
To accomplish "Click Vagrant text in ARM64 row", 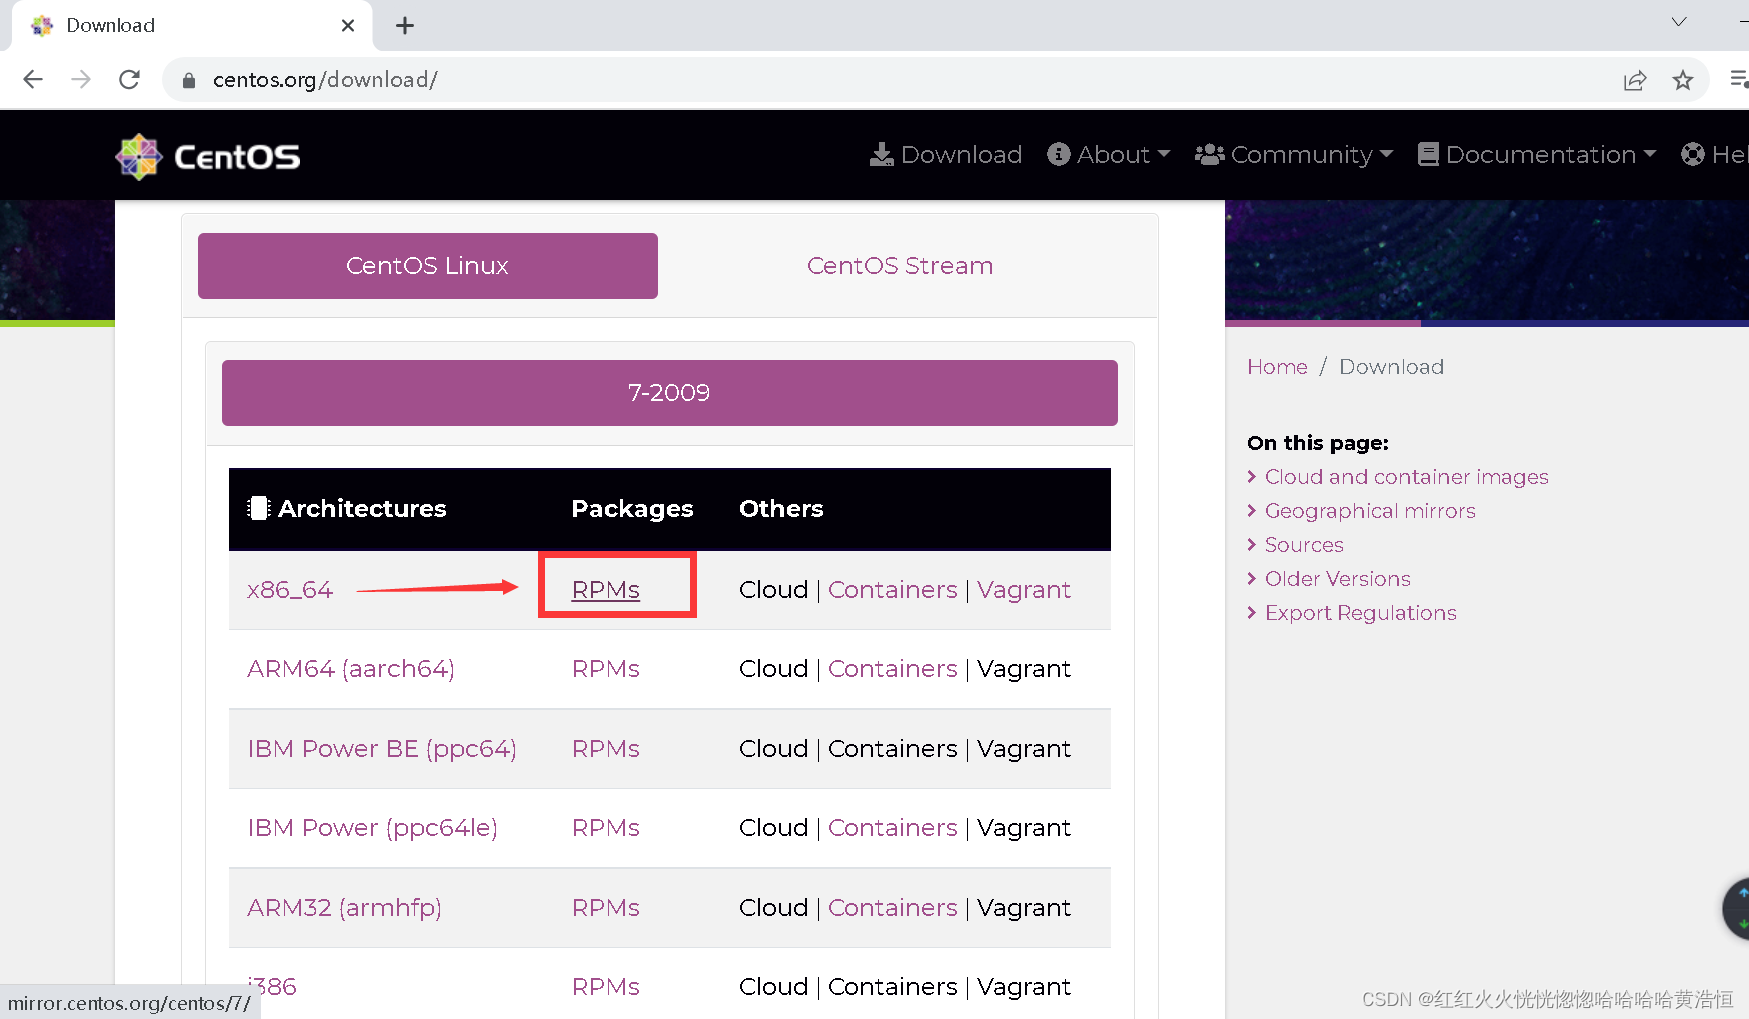I will point(1024,669).
